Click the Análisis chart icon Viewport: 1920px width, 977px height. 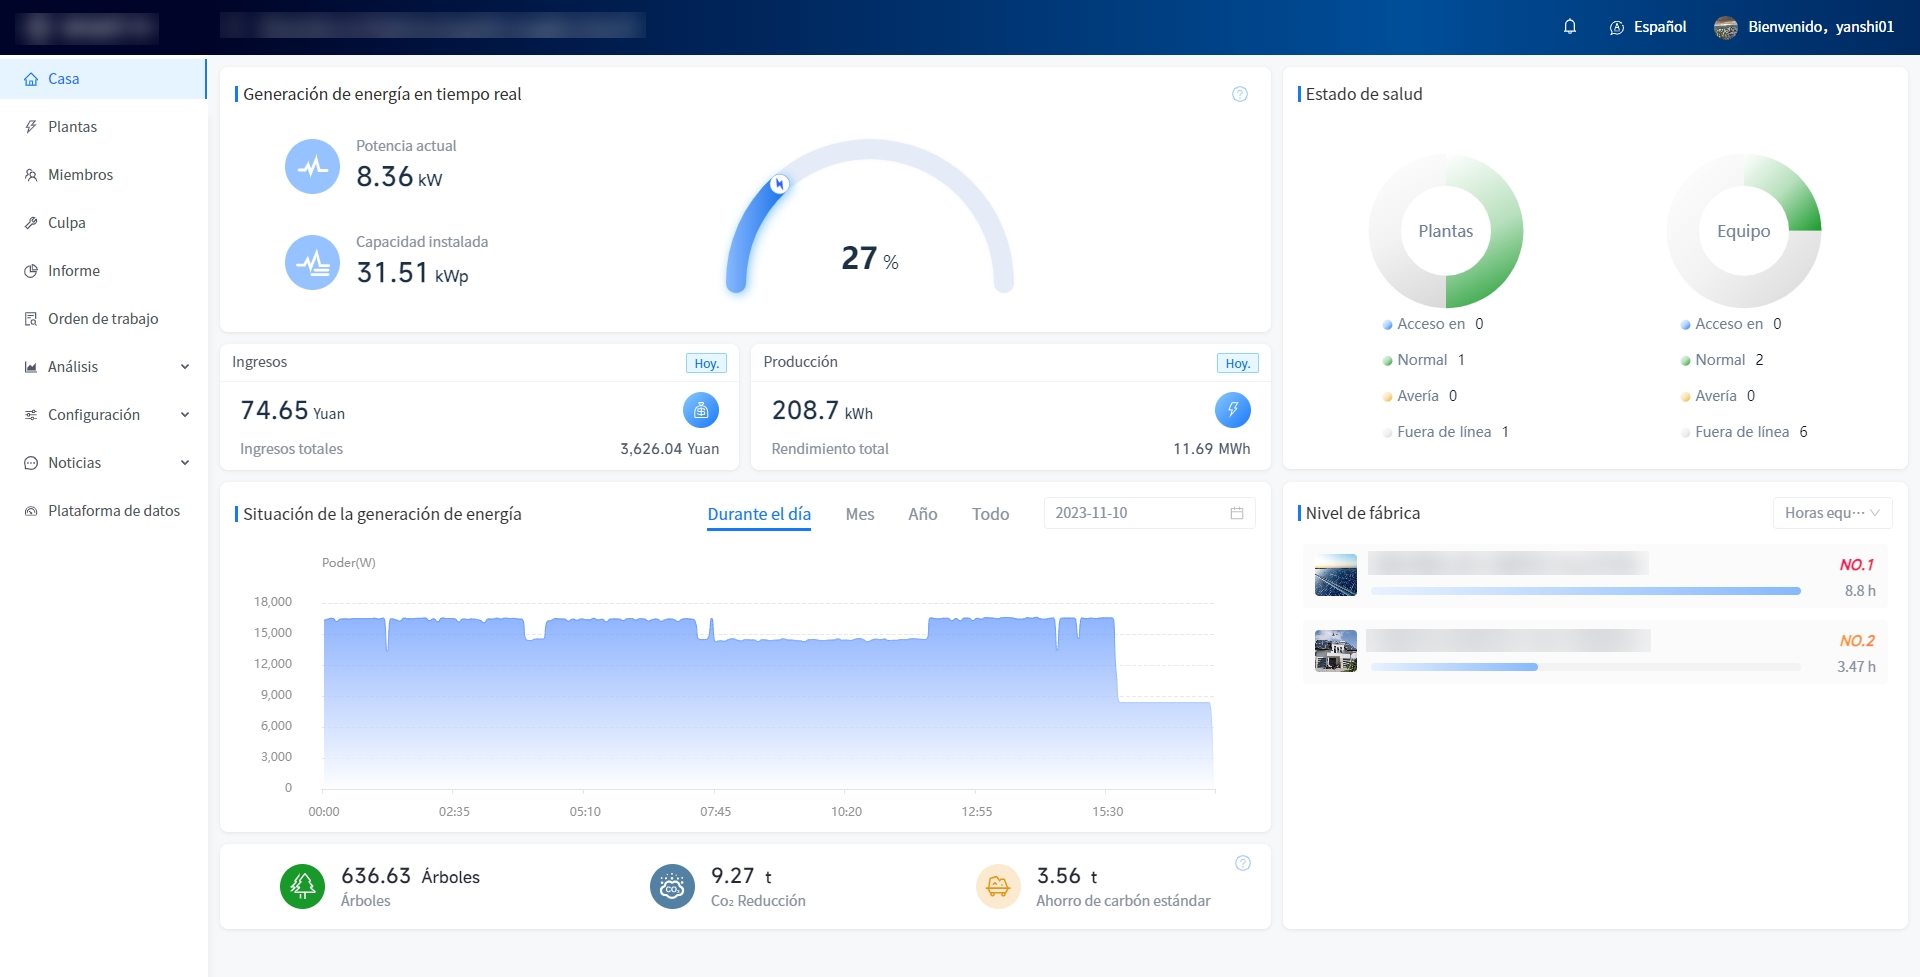[x=31, y=367]
